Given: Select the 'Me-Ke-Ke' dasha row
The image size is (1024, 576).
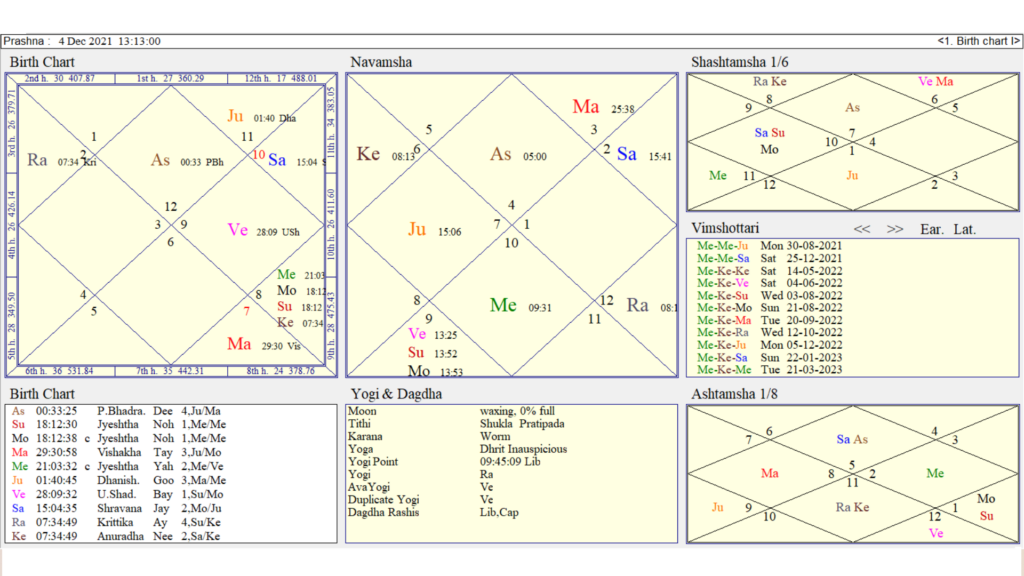Looking at the screenshot, I should 769,271.
